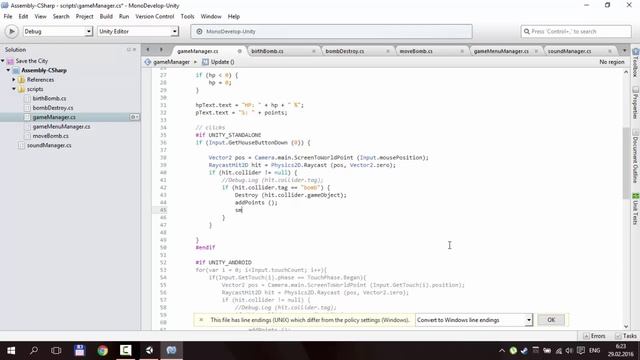Viewport: 640px width, 360px height.
Task: Close the soundManager.cs tab
Action: (x=610, y=51)
